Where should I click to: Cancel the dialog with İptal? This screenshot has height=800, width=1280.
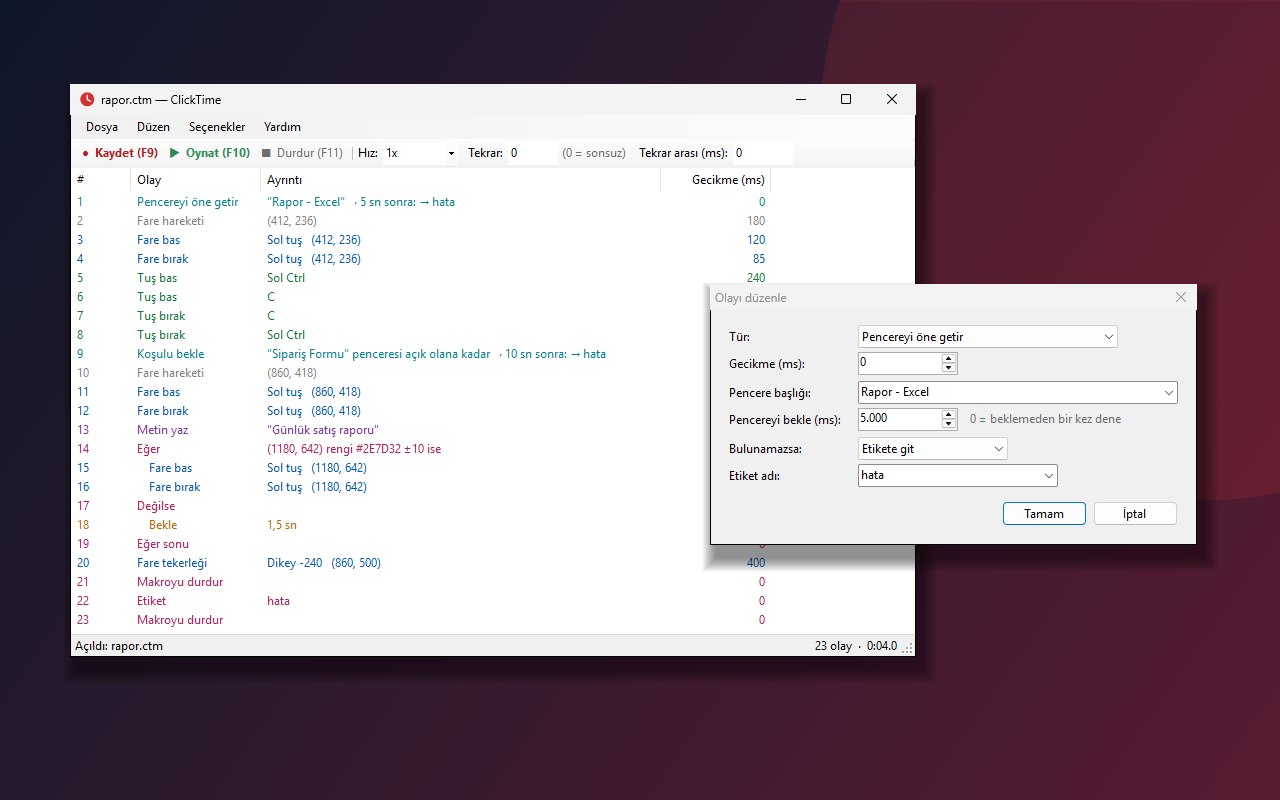point(1135,514)
